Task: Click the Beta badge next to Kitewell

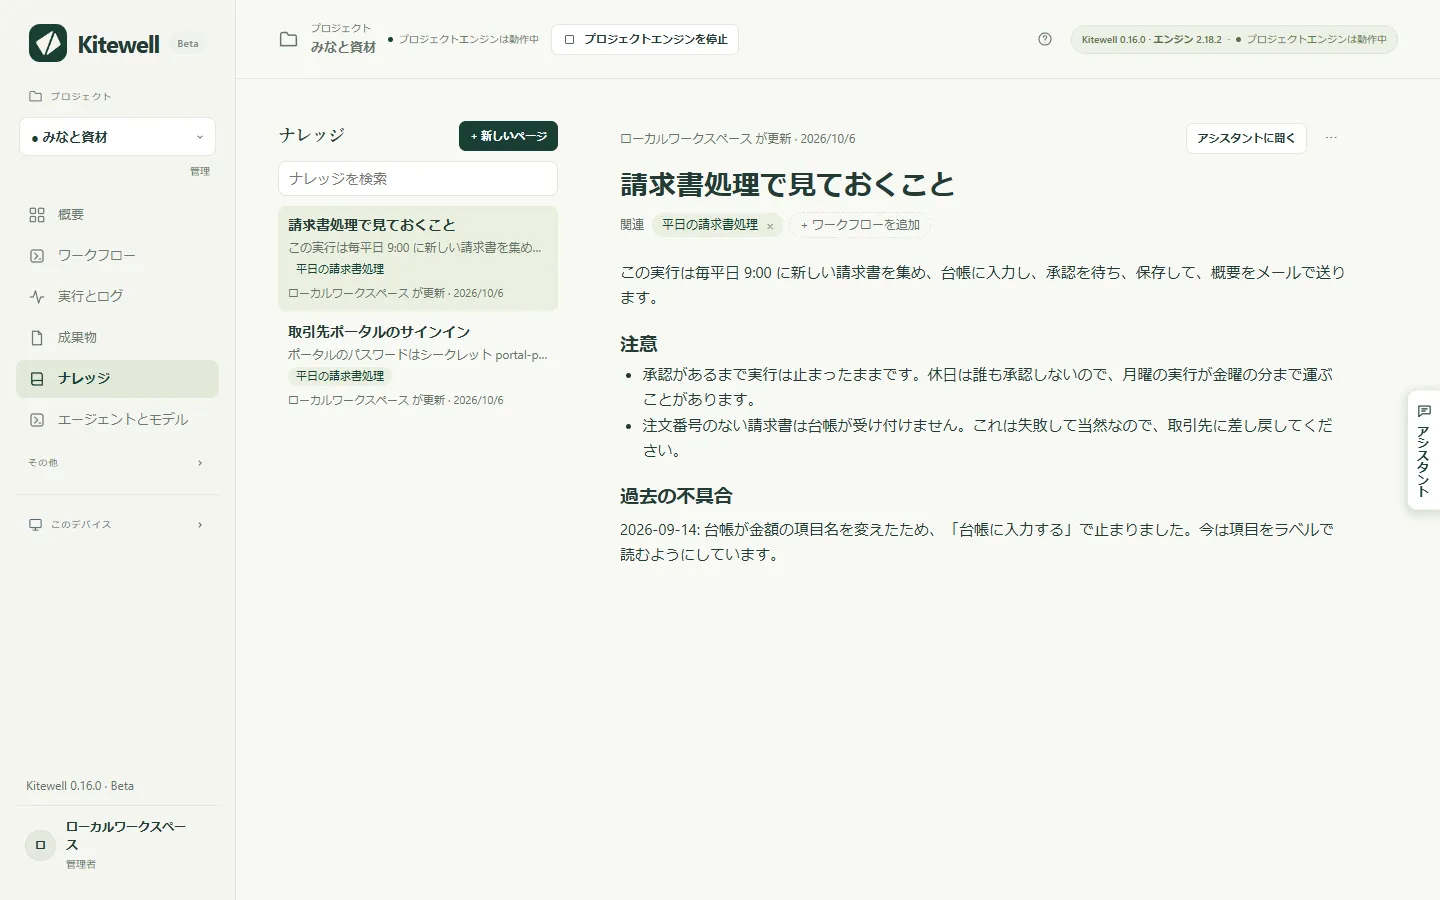Action: (x=188, y=44)
